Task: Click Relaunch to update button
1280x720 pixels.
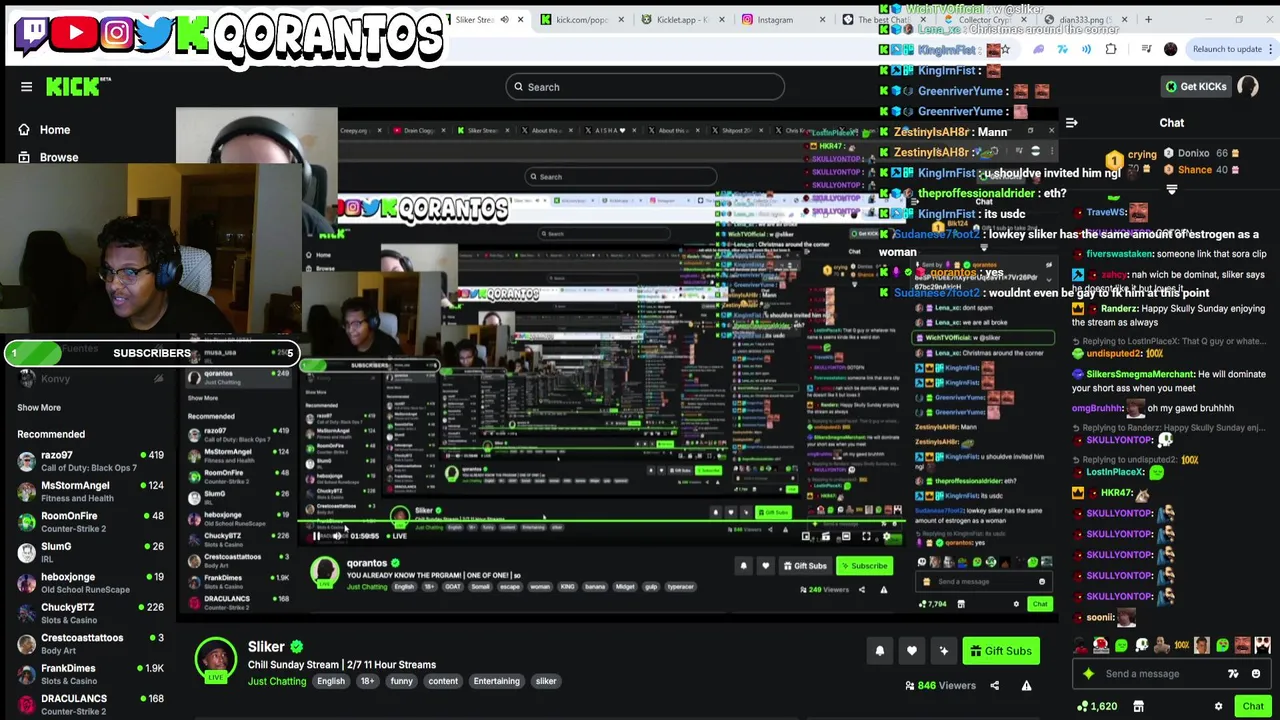Action: tap(1227, 49)
